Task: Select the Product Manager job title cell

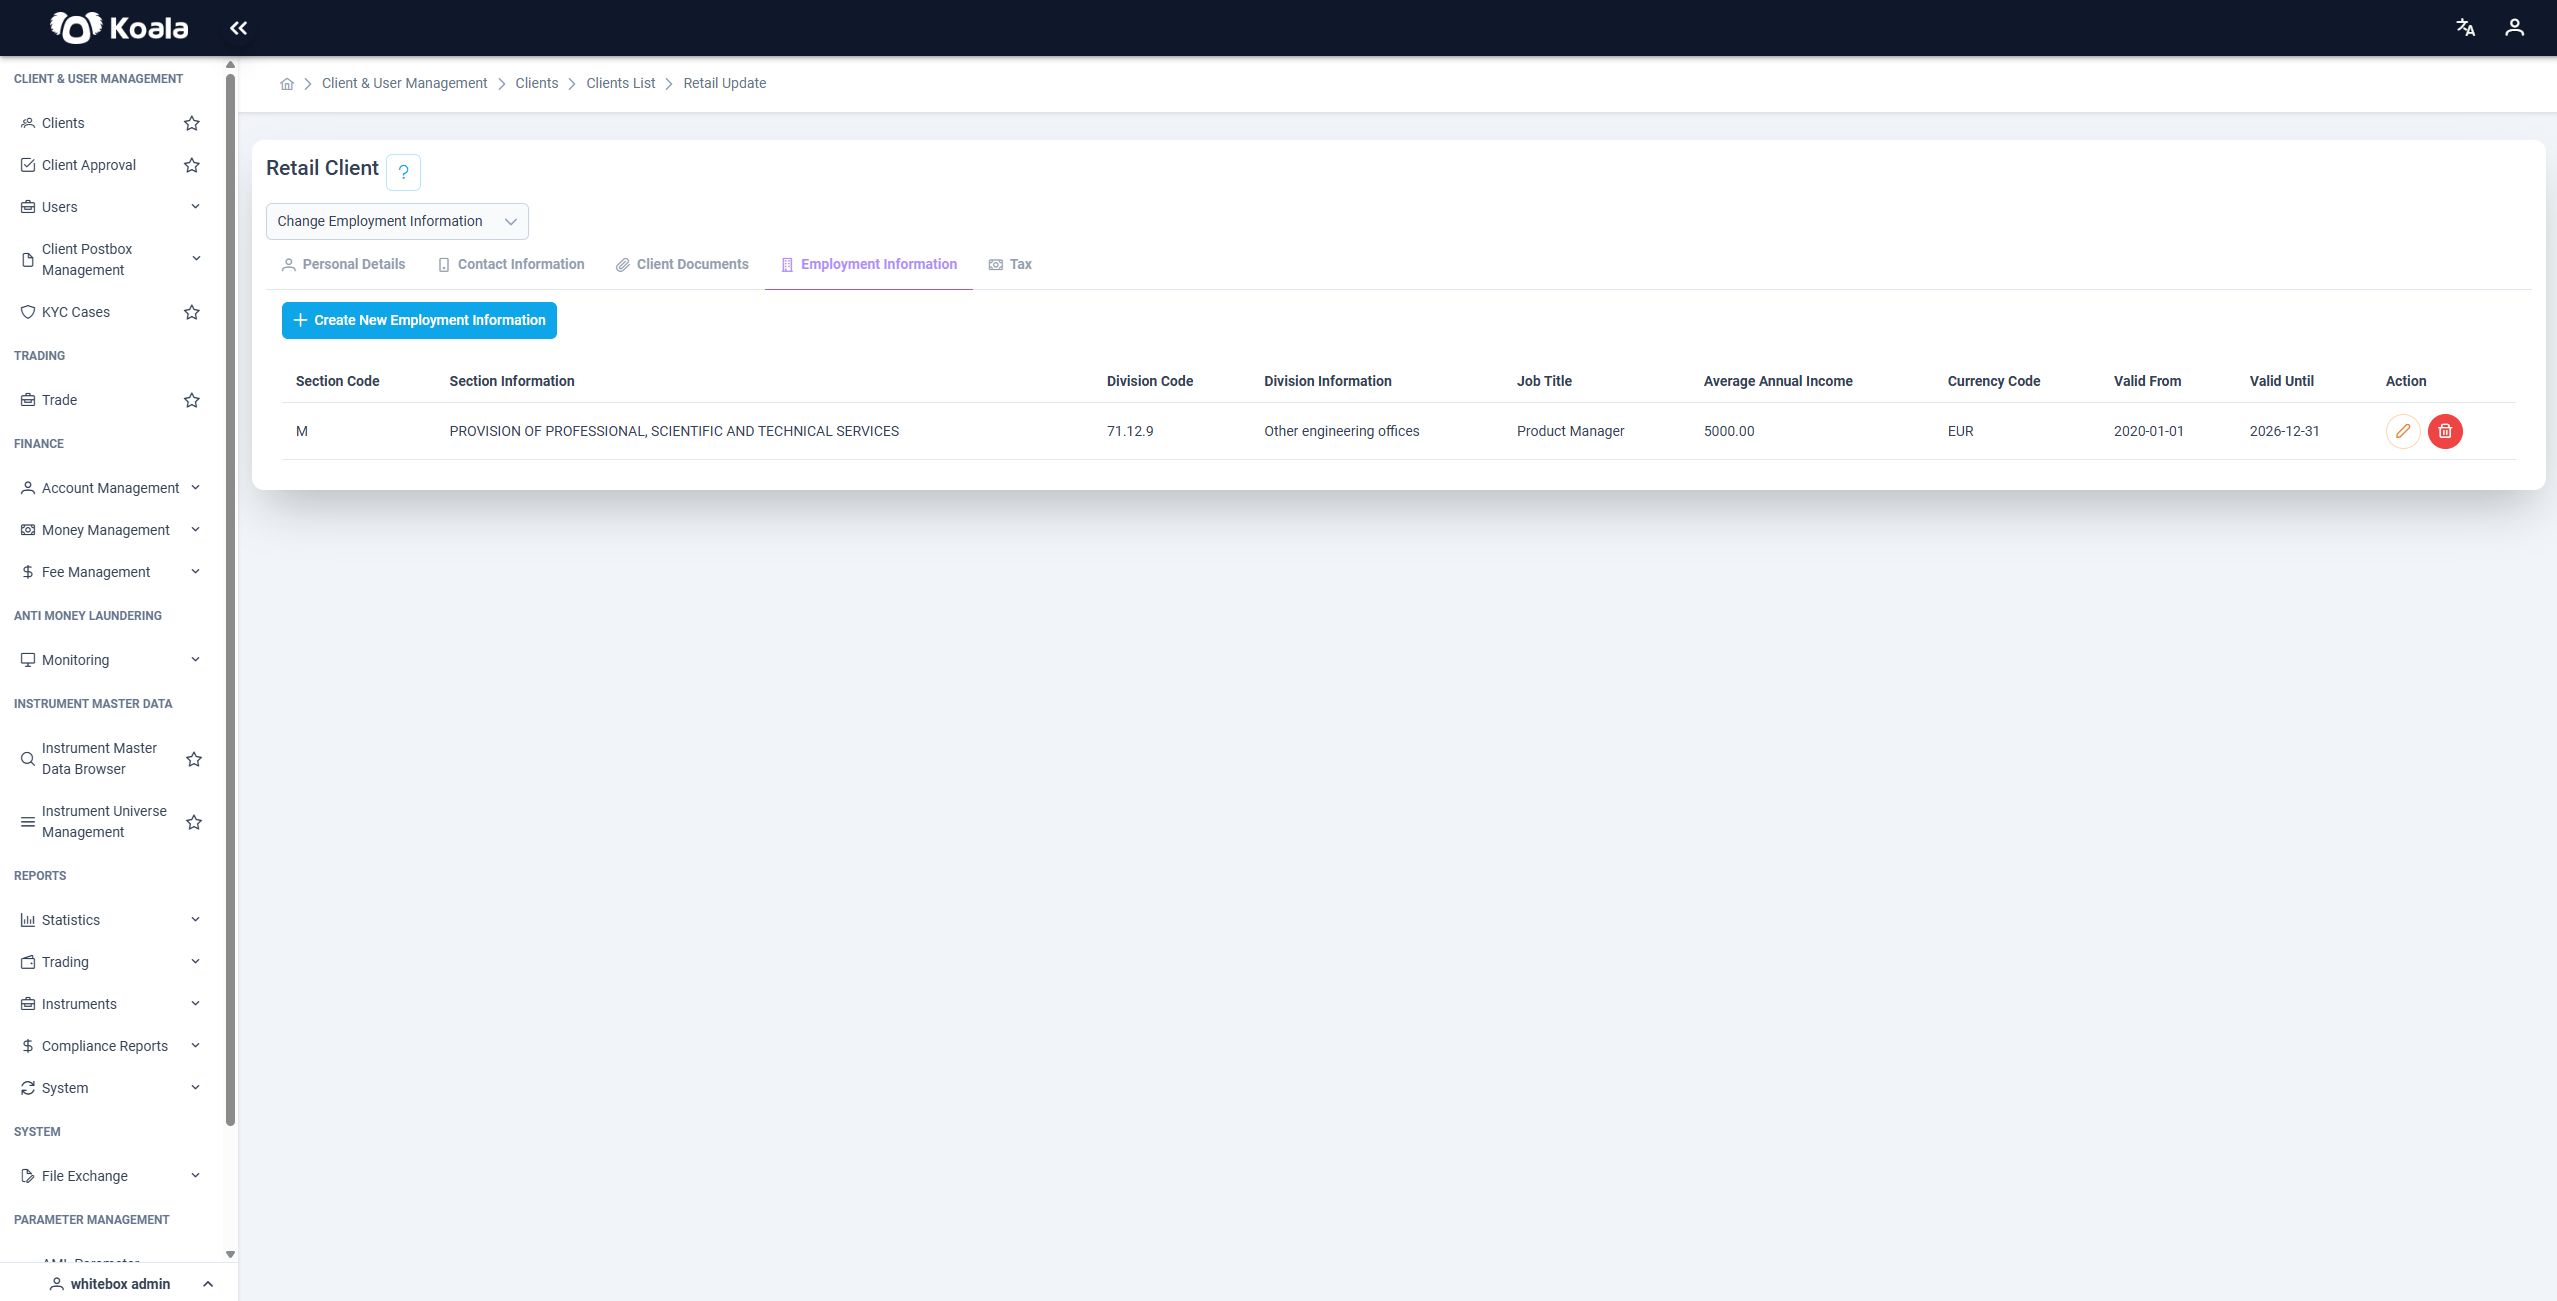Action: tap(1570, 431)
